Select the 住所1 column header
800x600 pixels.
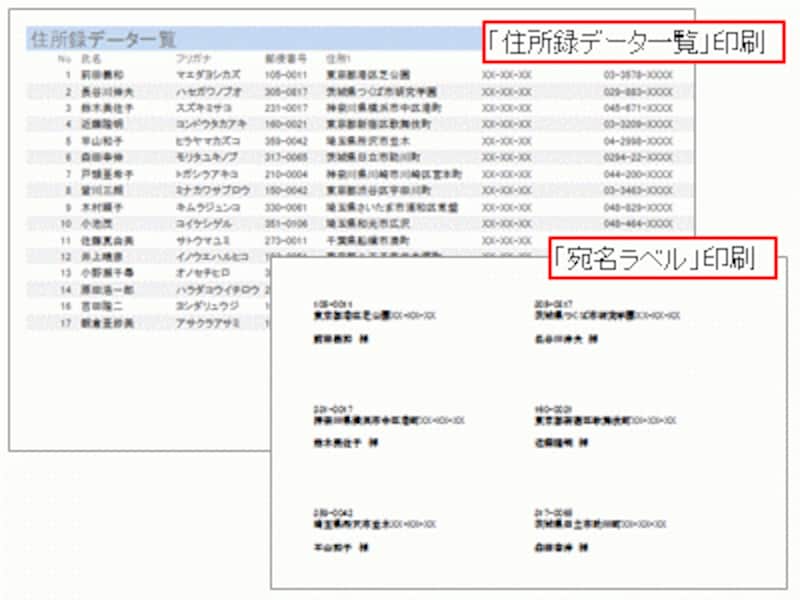[338, 59]
